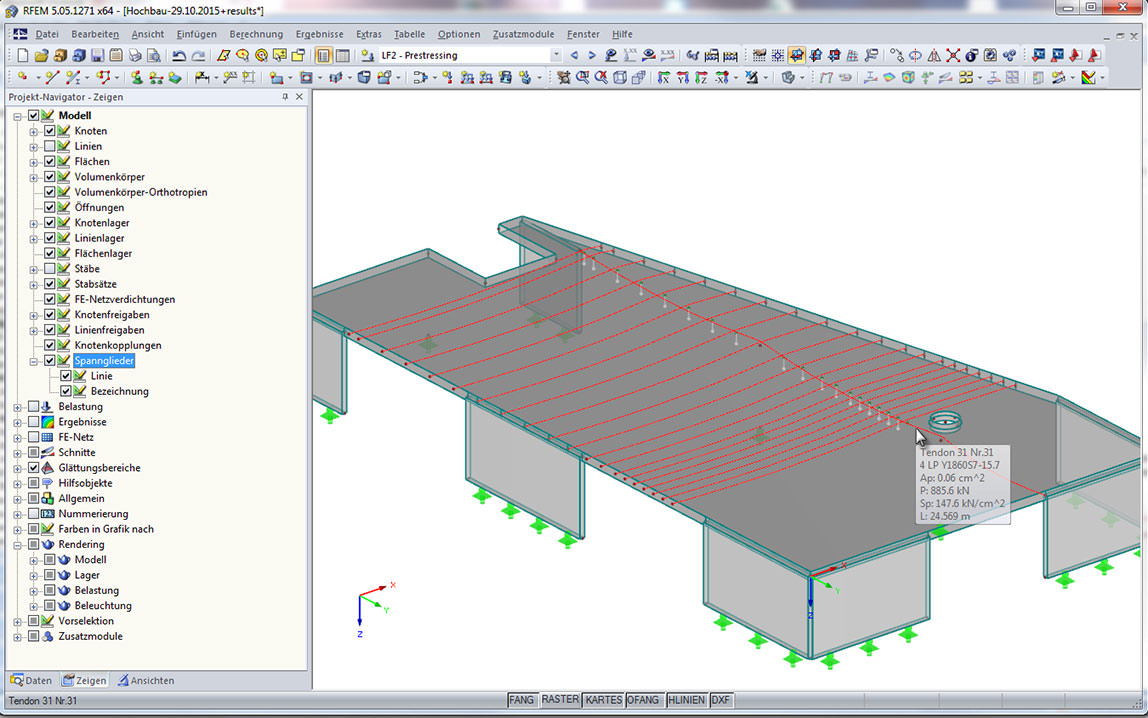Toggle the Spannglieder checkbox

[49, 360]
